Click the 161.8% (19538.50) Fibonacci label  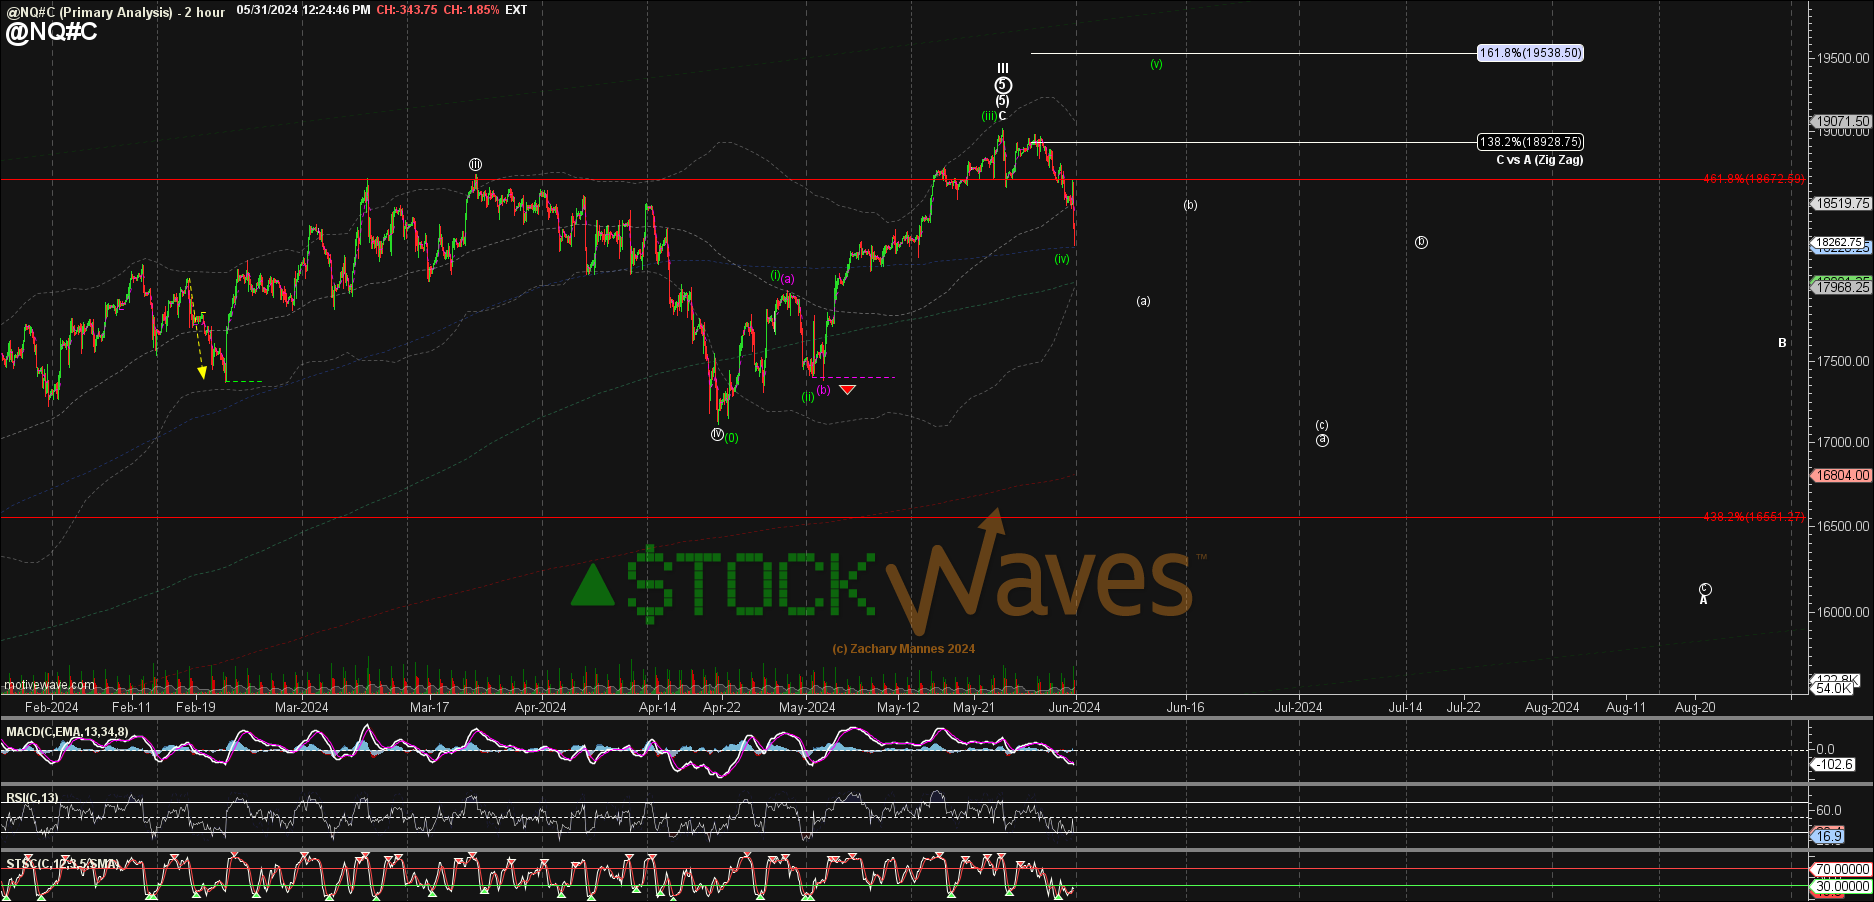[1530, 53]
